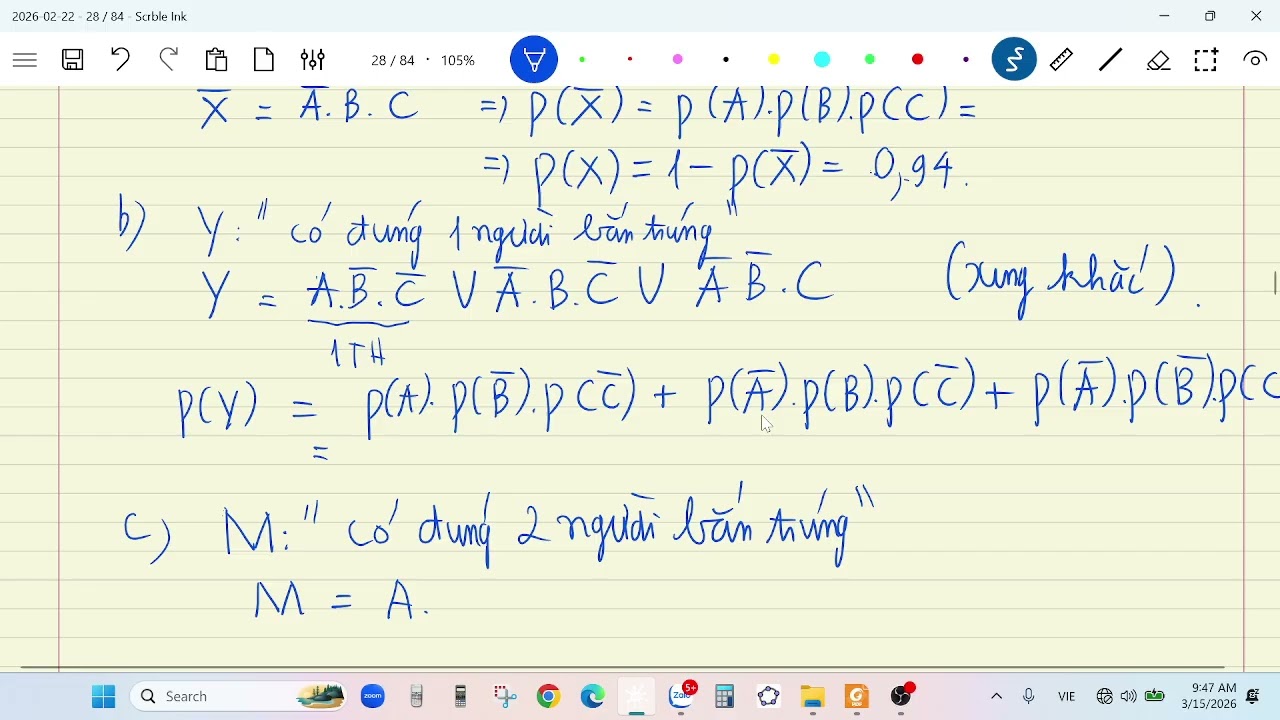Click the 105% zoom level
Screen dimensions: 1280x720
tap(458, 60)
